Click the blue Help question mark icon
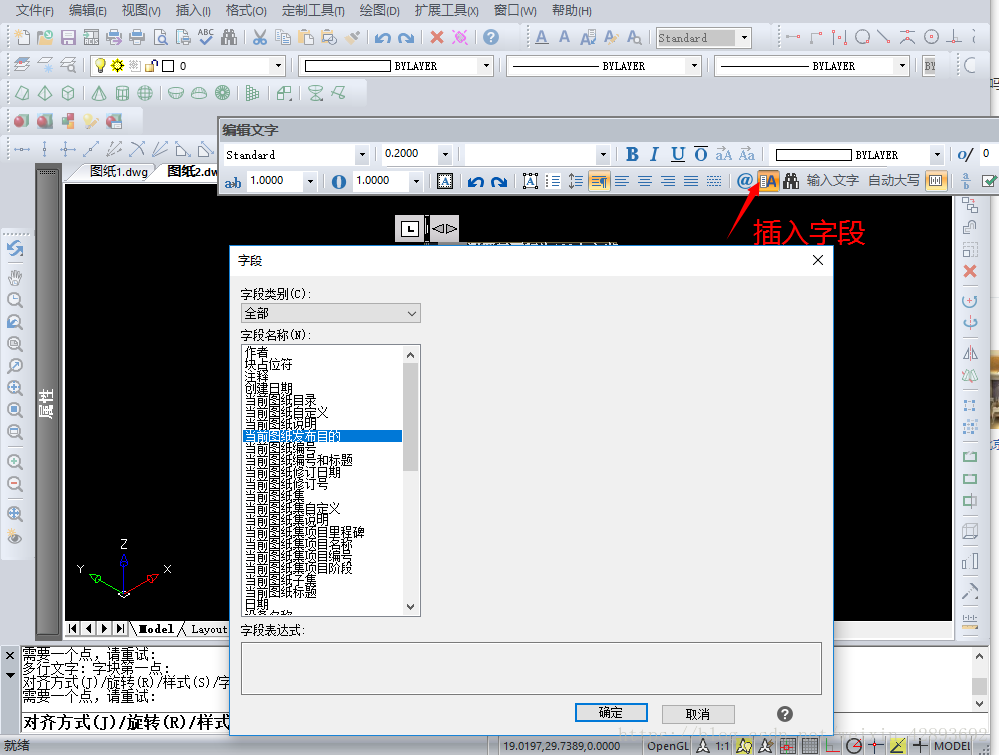The height and width of the screenshot is (755, 999). [x=491, y=38]
